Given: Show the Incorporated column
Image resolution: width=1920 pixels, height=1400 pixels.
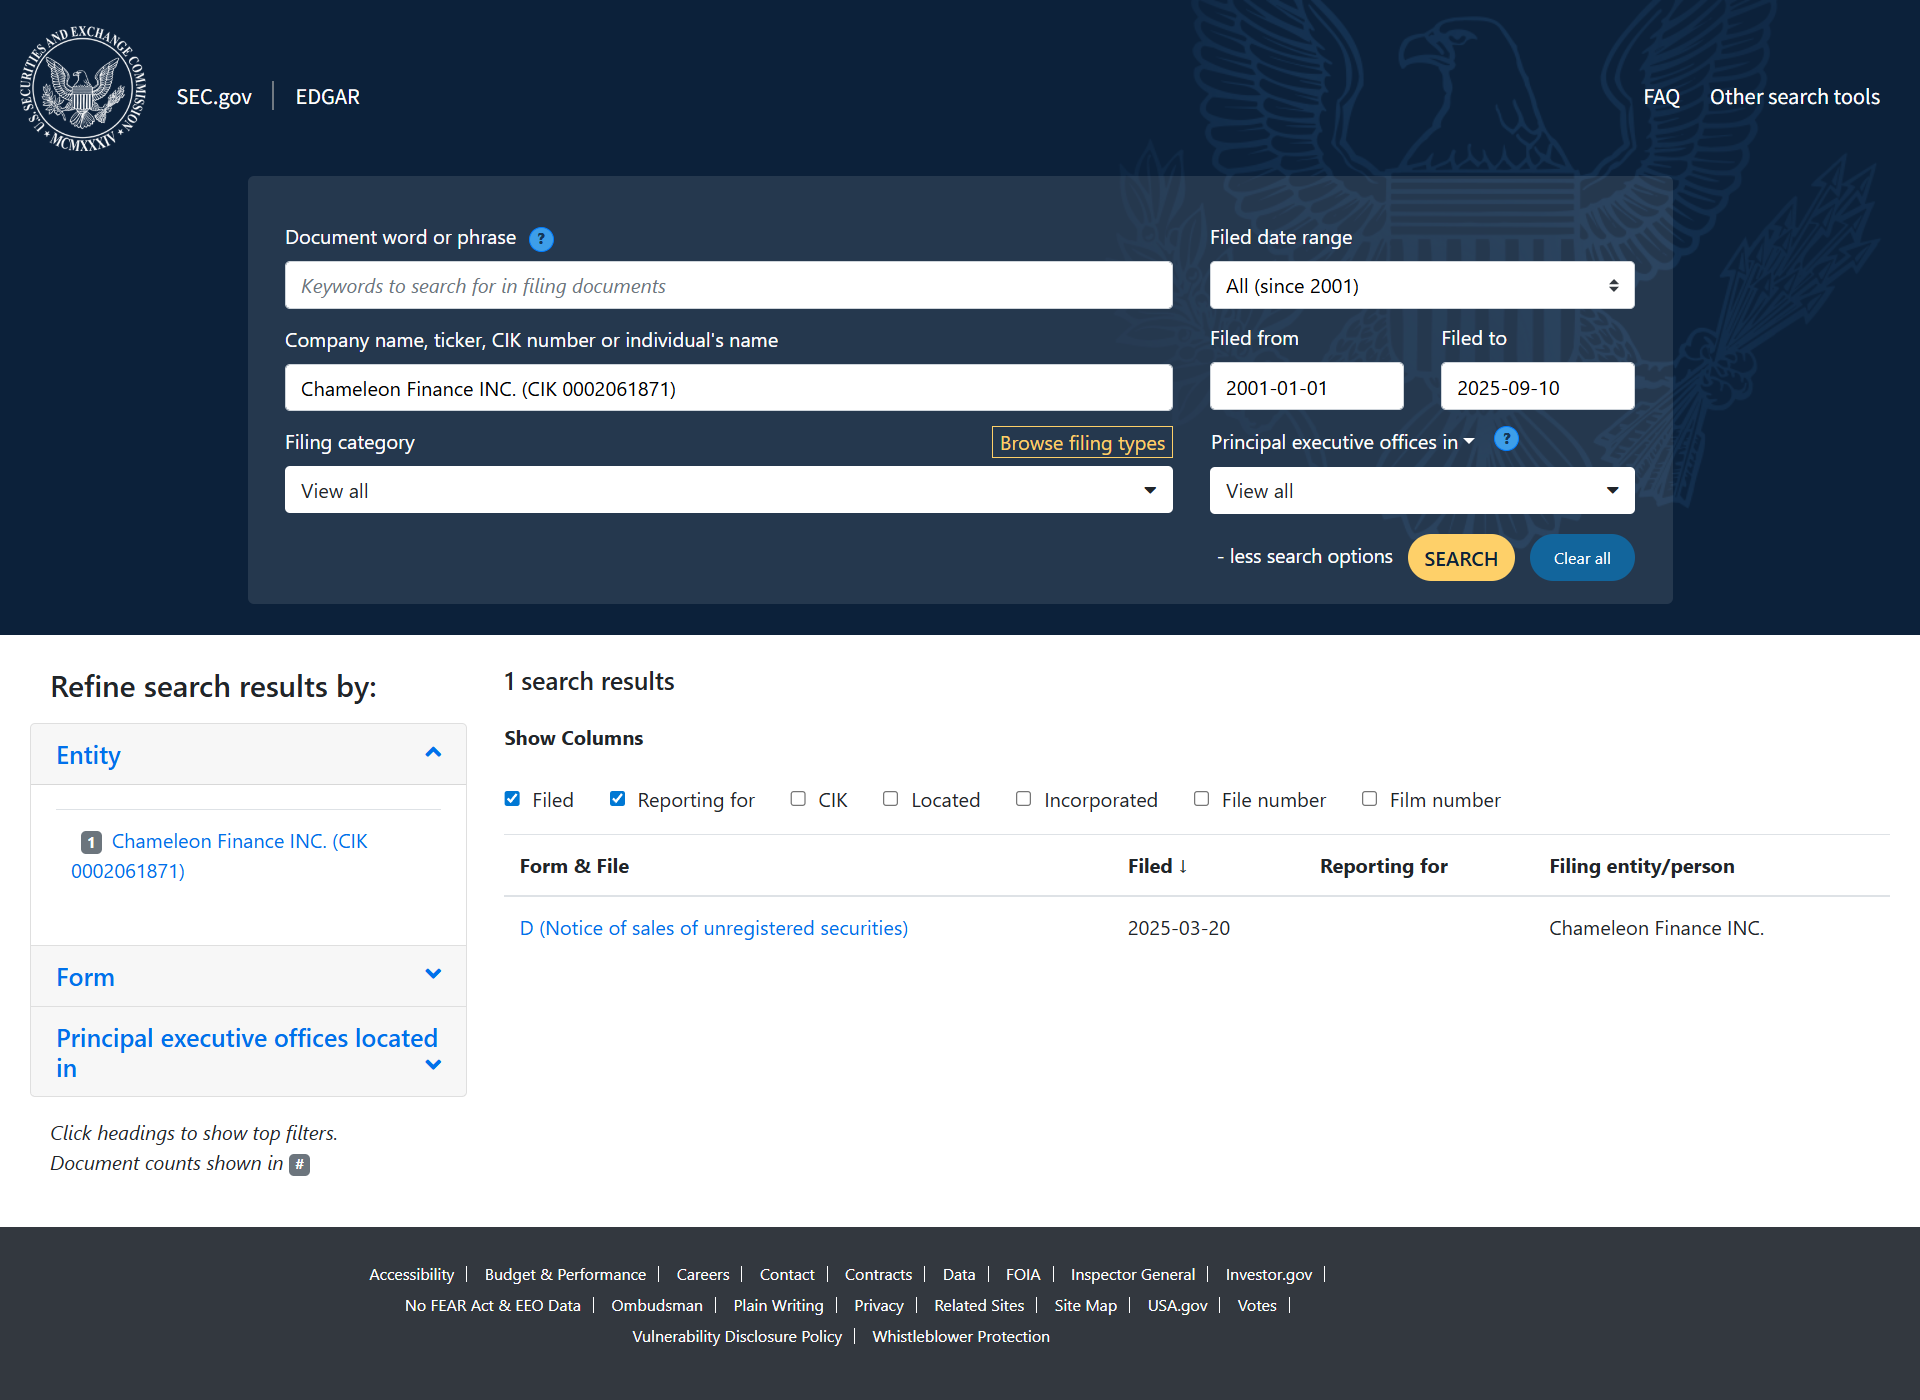Looking at the screenshot, I should 1023,799.
